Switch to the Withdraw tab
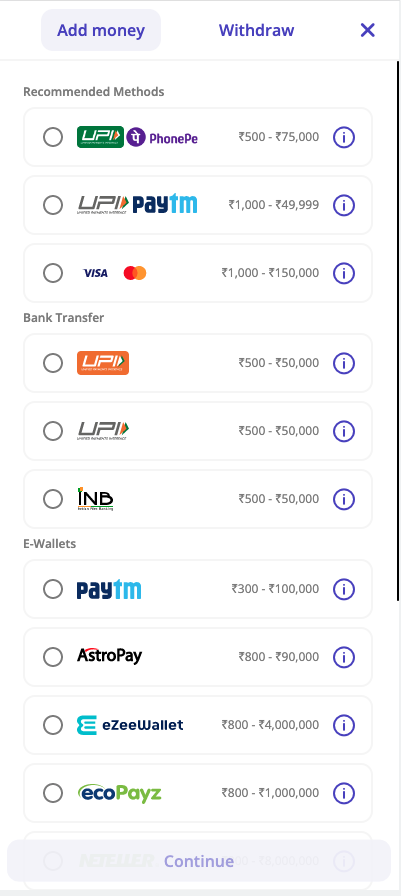Screen dimensions: 401x896 pyautogui.click(x=256, y=30)
